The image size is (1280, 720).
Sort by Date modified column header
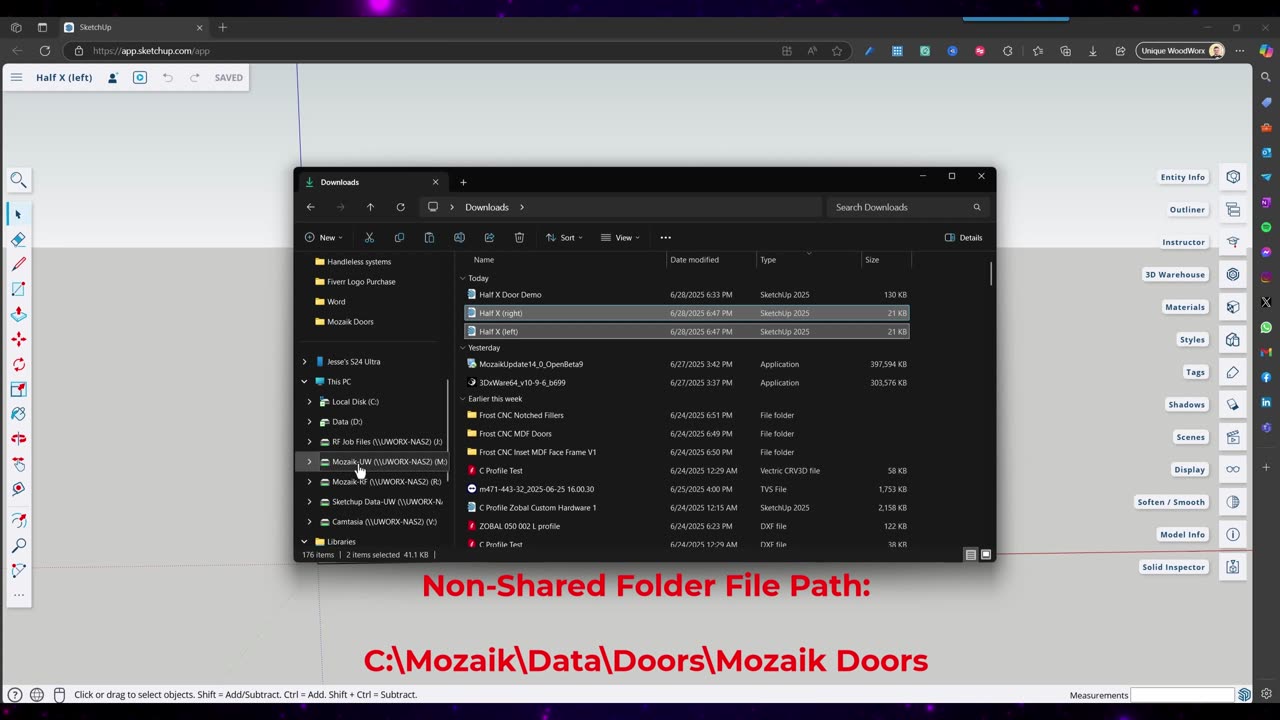(x=711, y=260)
